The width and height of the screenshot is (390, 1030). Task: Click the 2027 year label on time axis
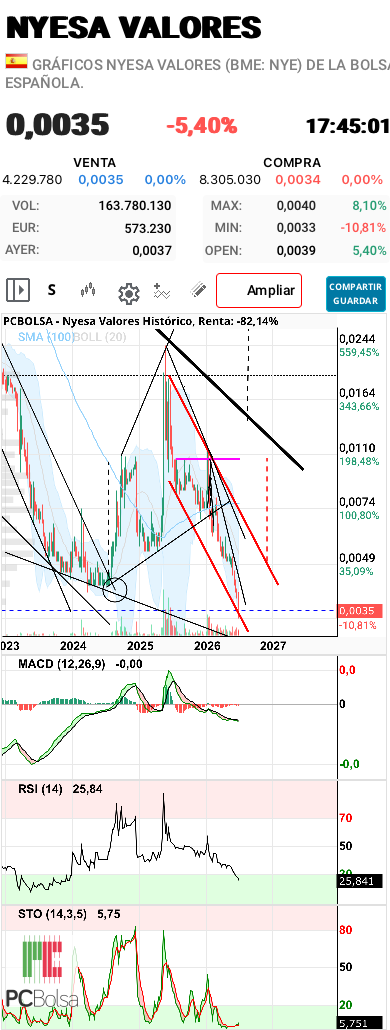pos(273,646)
